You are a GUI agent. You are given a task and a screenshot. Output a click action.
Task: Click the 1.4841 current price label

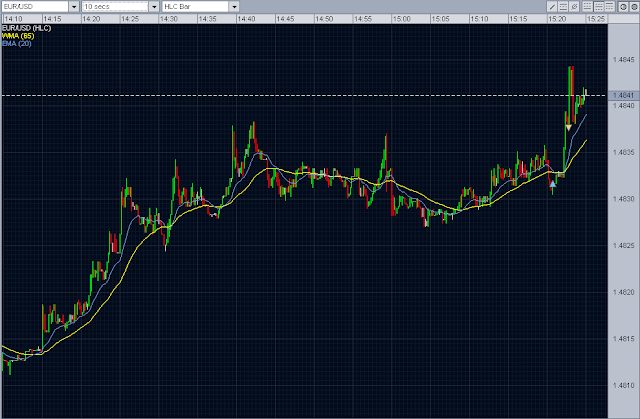pyautogui.click(x=623, y=95)
